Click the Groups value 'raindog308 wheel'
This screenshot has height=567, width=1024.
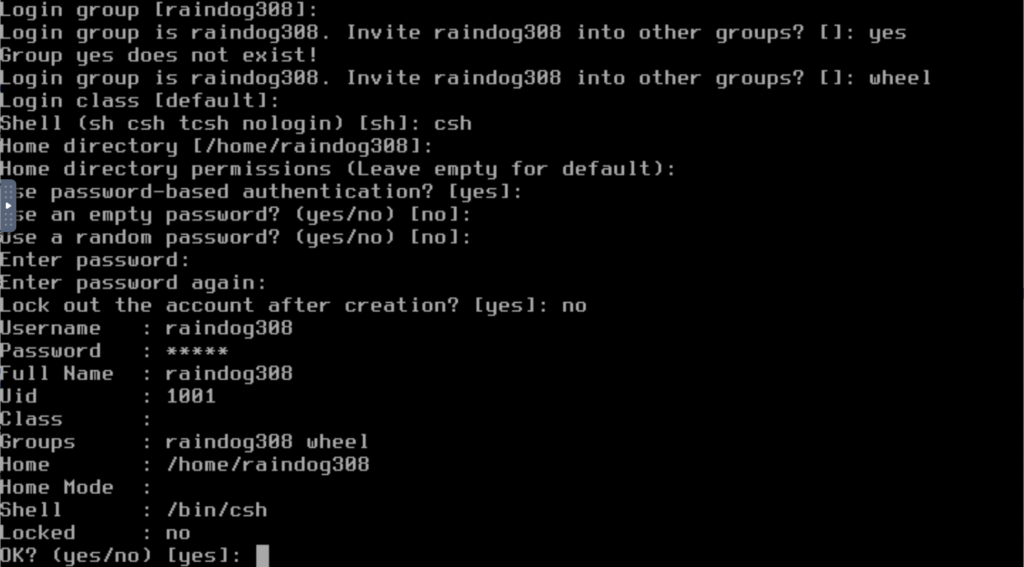[x=268, y=442]
